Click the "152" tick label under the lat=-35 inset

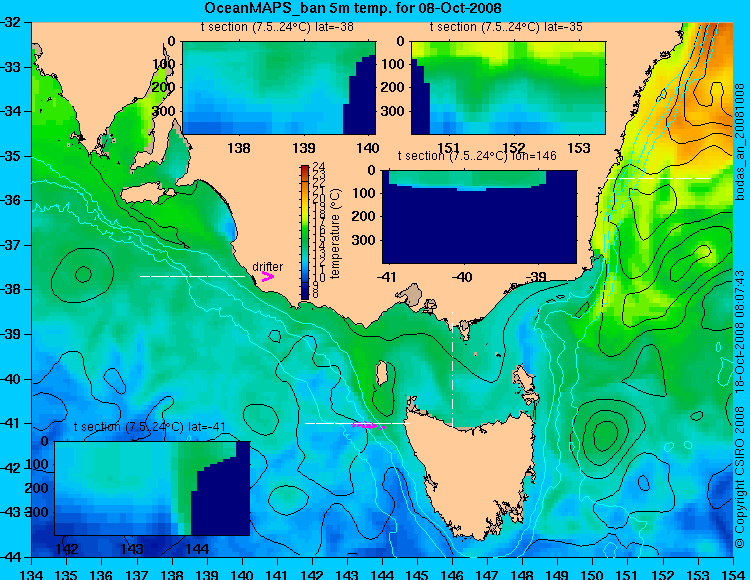(514, 148)
